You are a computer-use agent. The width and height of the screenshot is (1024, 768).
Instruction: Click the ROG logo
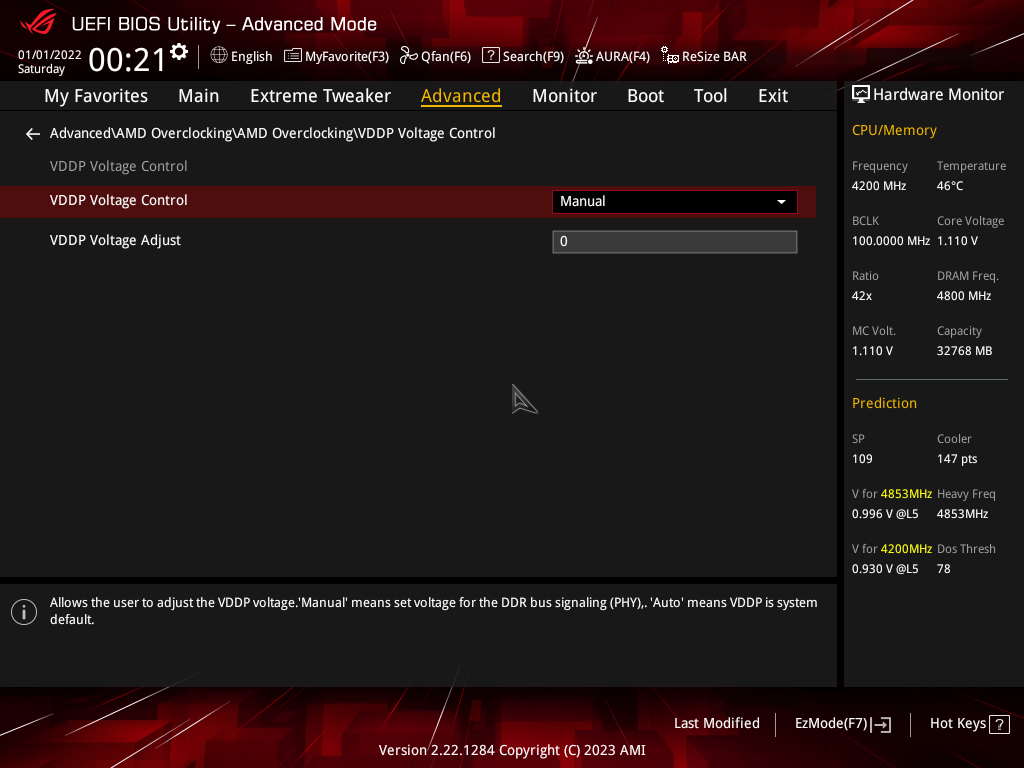coord(39,23)
